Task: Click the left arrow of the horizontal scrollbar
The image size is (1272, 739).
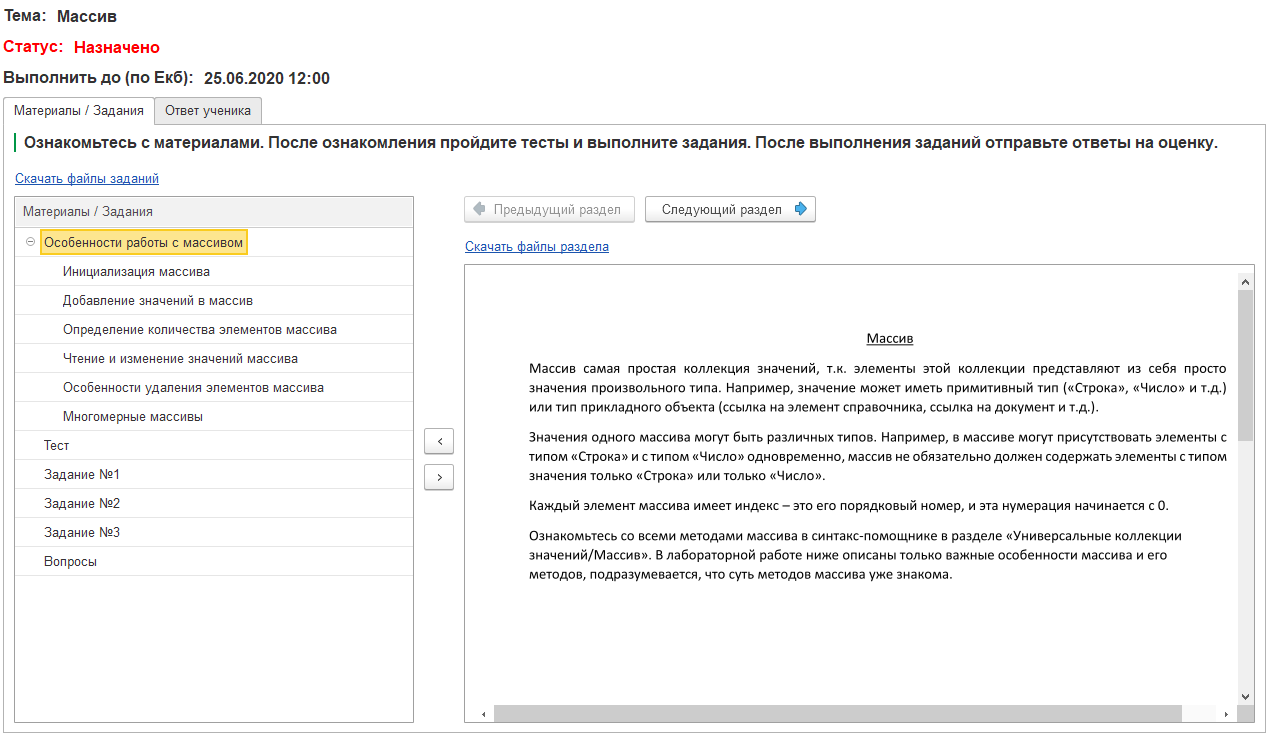Action: pyautogui.click(x=484, y=713)
